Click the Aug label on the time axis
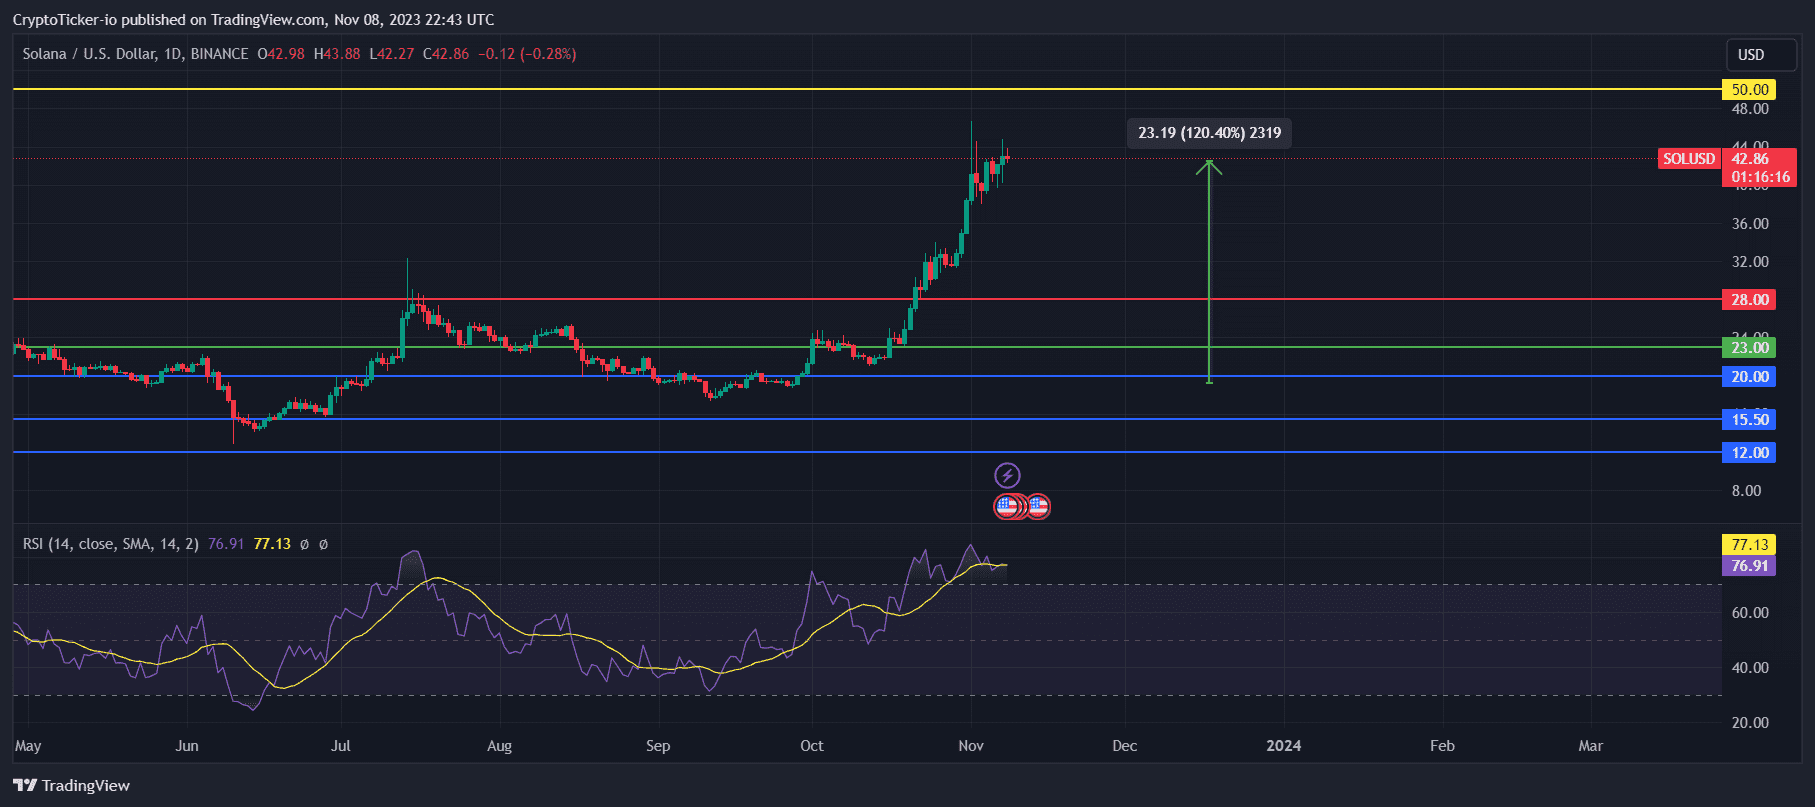The height and width of the screenshot is (807, 1815). [x=499, y=746]
